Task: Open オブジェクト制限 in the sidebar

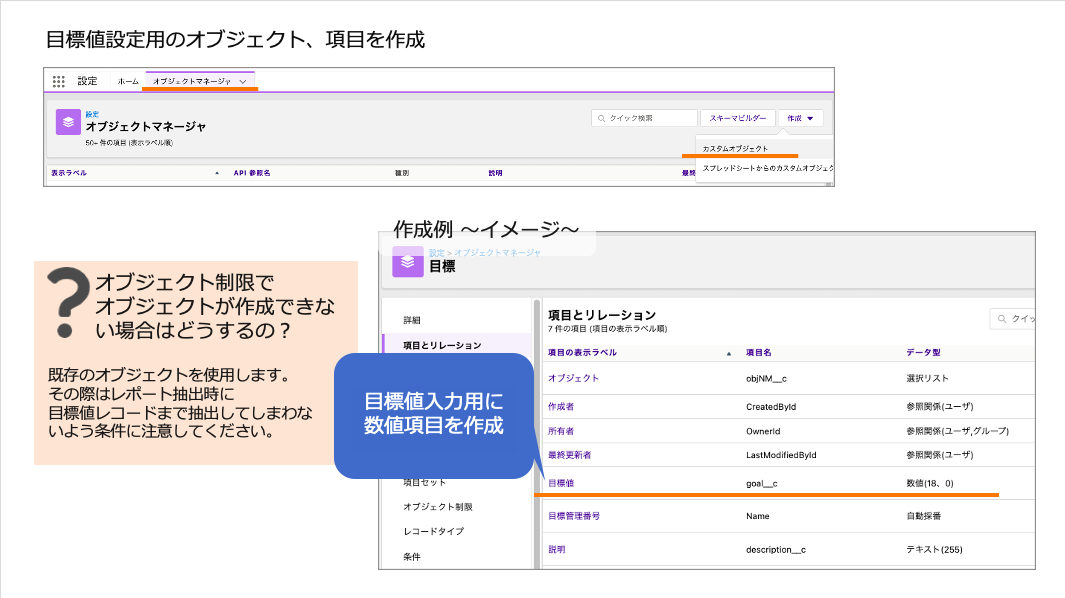Action: point(437,507)
